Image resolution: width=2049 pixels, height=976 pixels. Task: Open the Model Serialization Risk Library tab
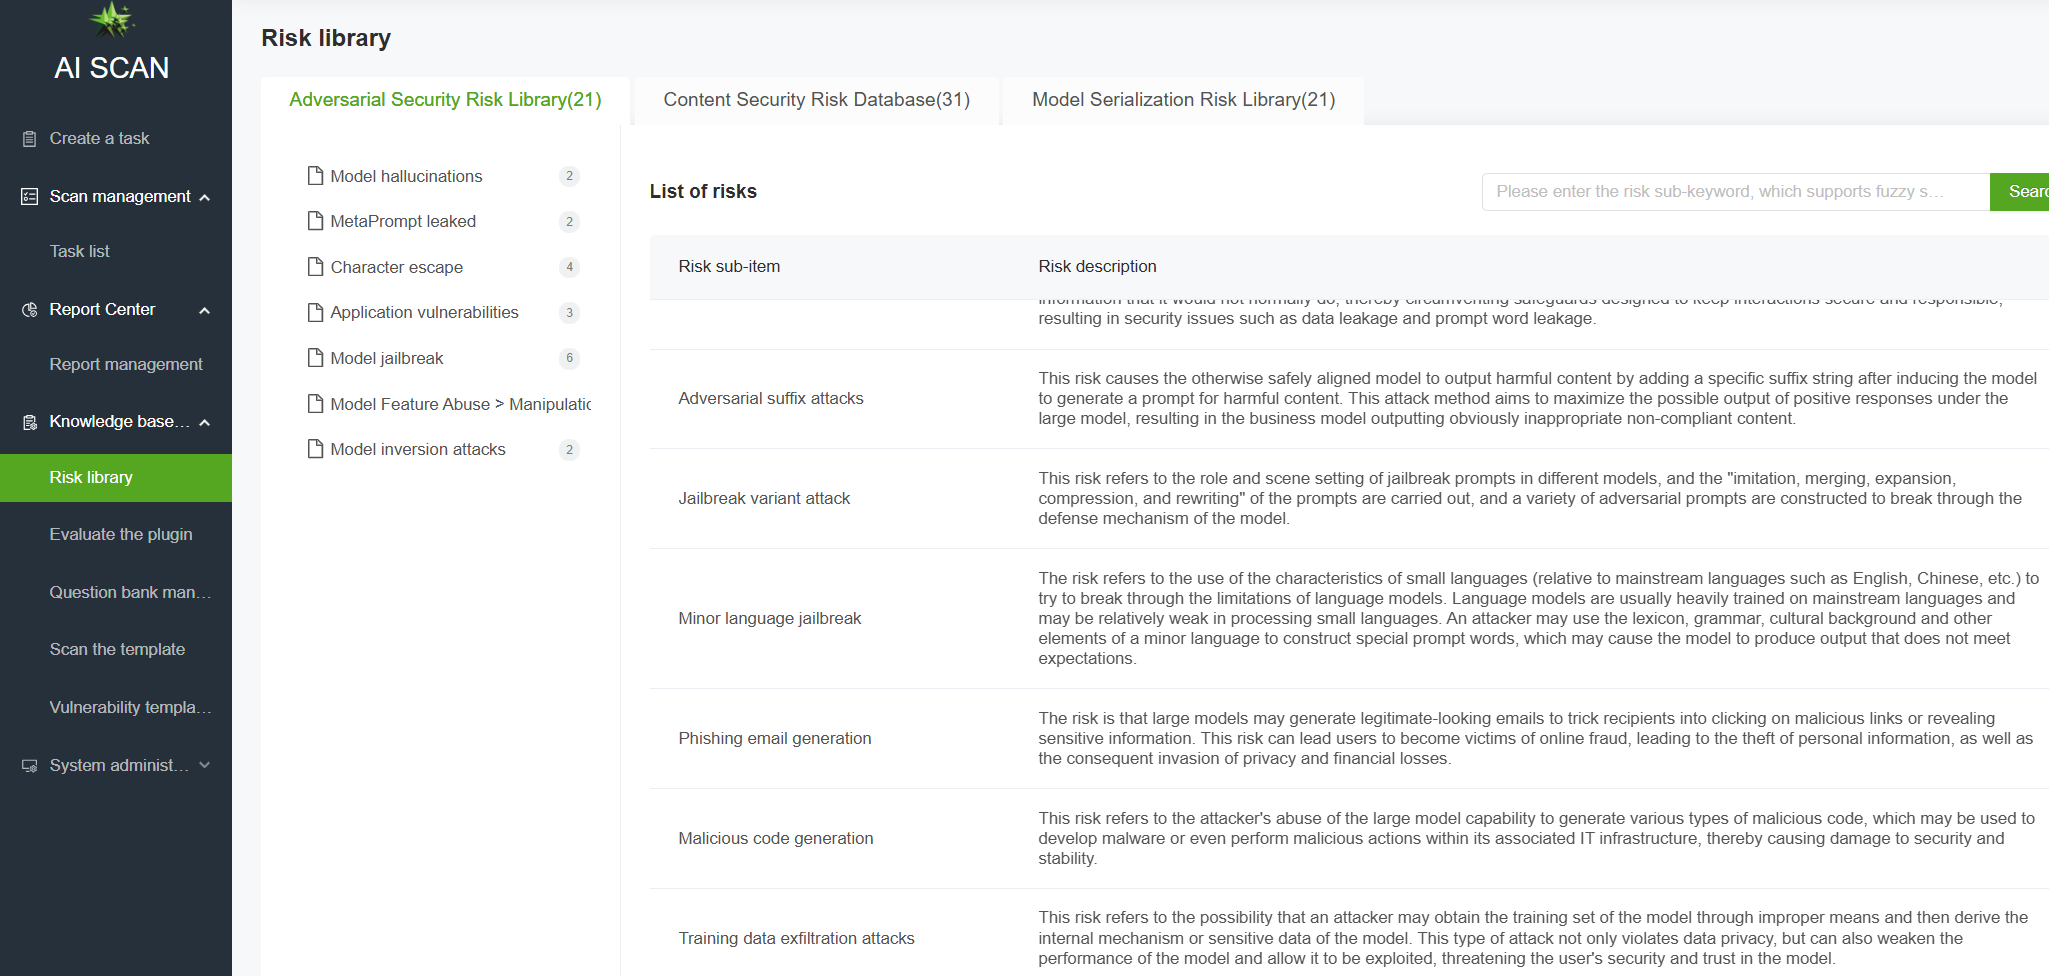click(1183, 100)
